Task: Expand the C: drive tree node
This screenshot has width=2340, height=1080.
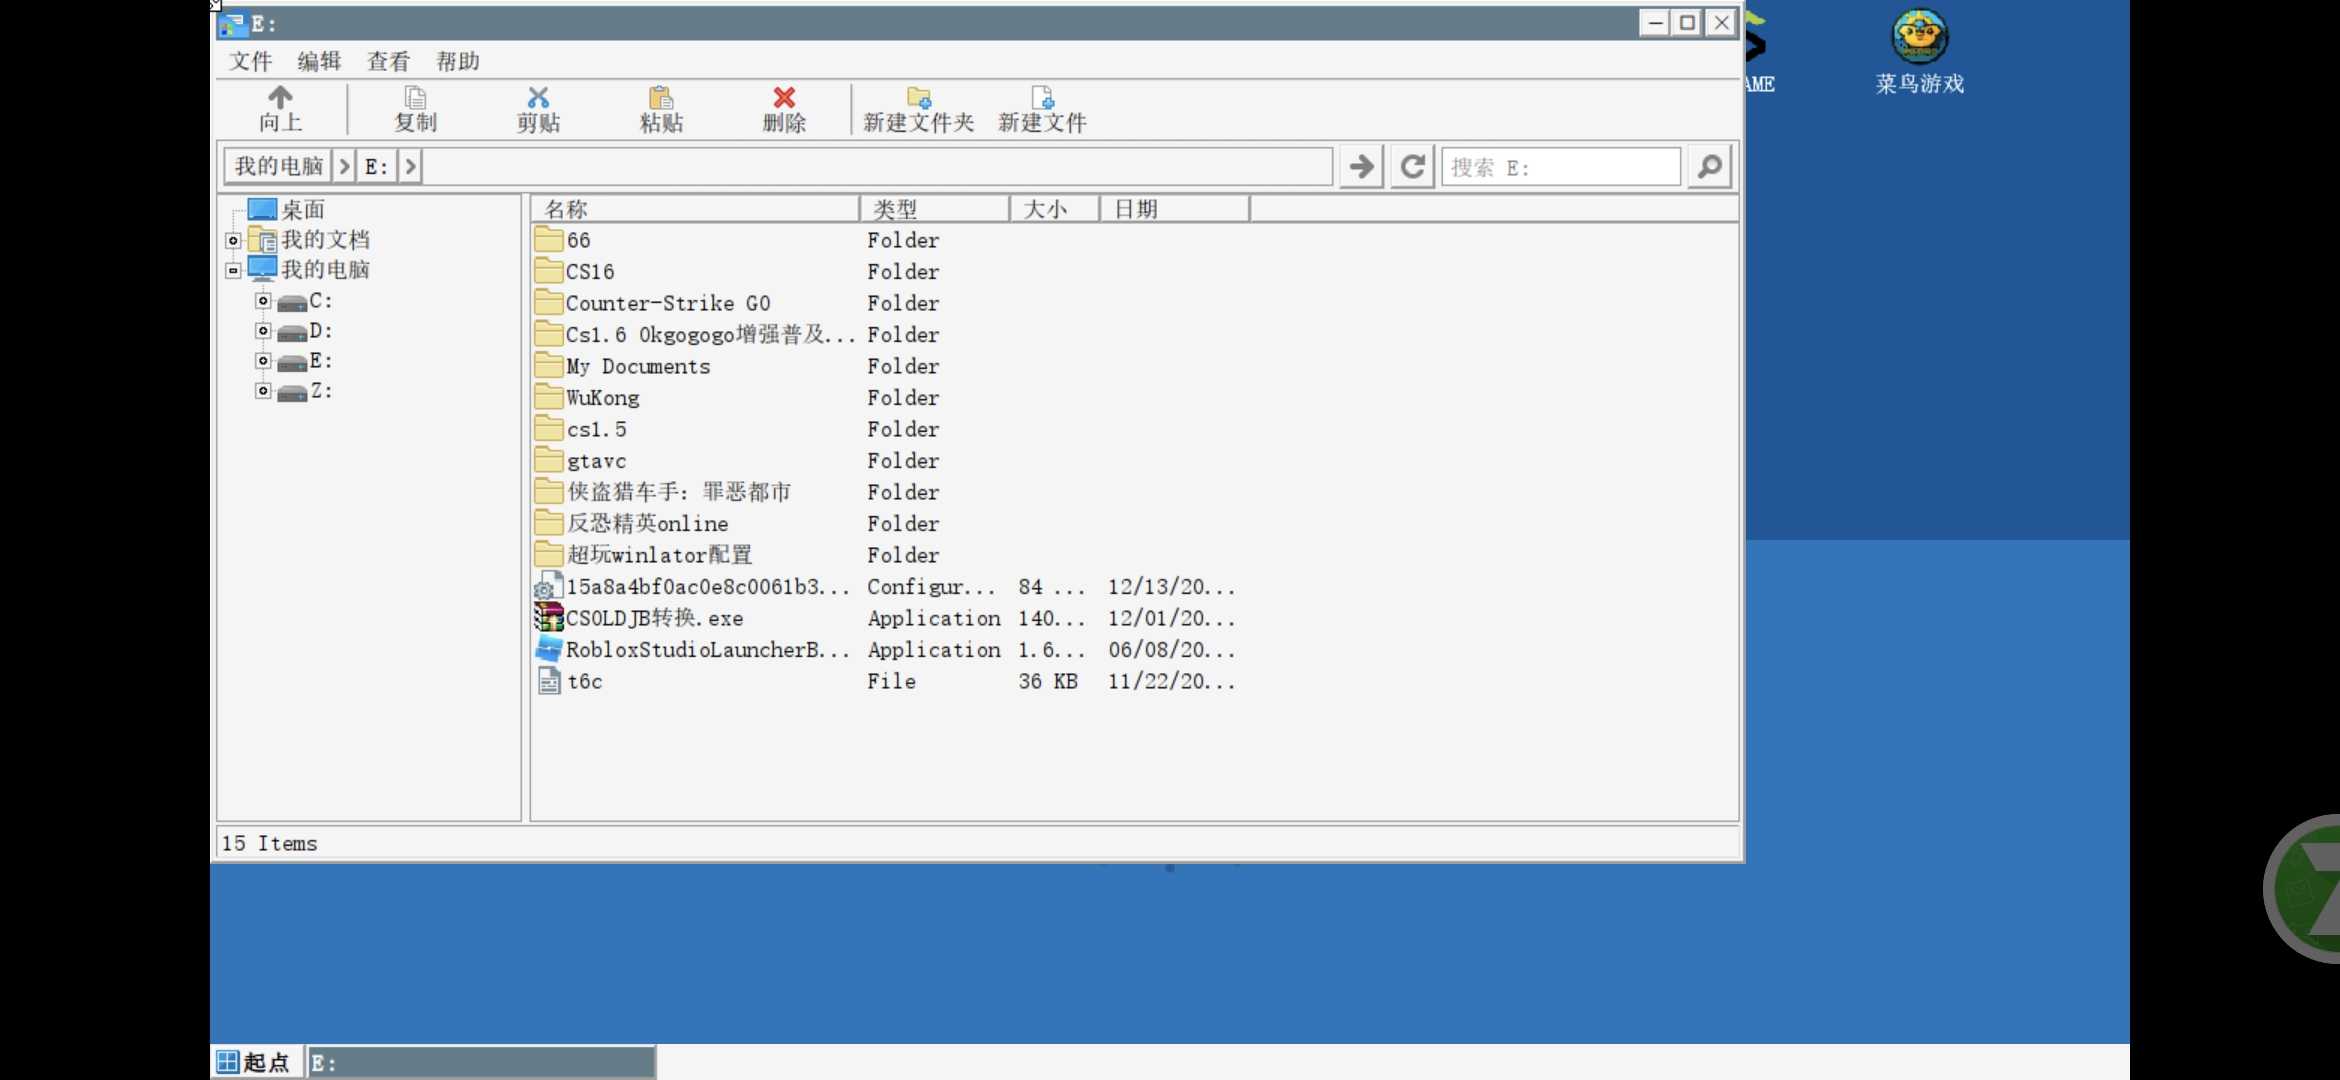Action: 263,301
